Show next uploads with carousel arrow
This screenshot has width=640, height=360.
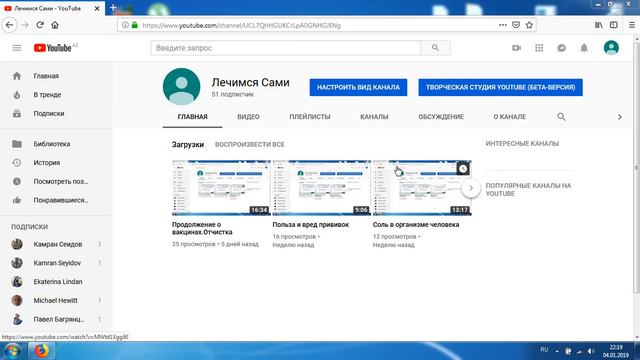point(471,188)
